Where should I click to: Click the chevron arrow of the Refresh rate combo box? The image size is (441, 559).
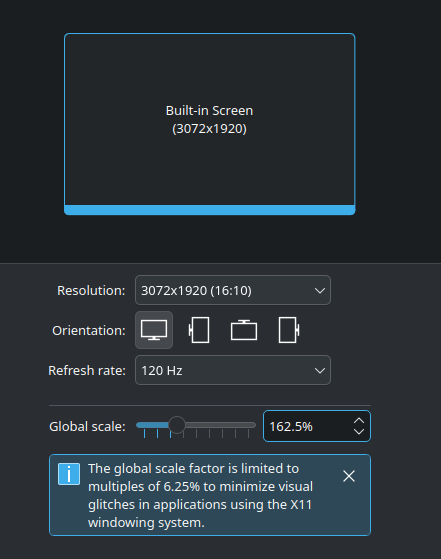(x=320, y=370)
